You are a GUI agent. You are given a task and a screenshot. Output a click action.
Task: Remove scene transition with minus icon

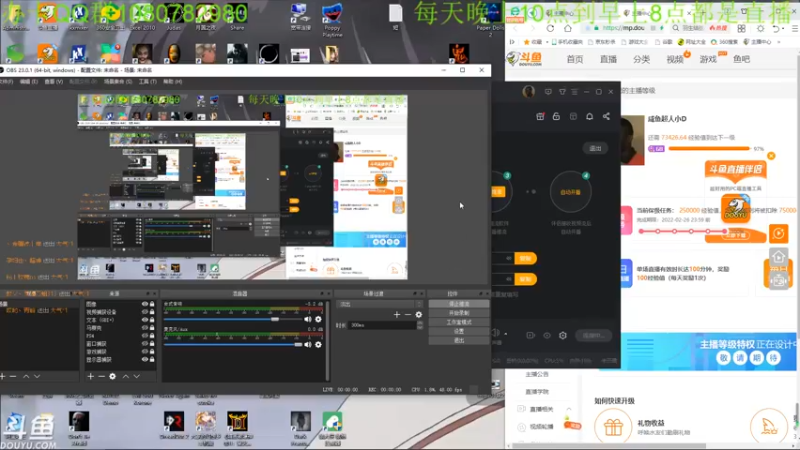coord(408,315)
